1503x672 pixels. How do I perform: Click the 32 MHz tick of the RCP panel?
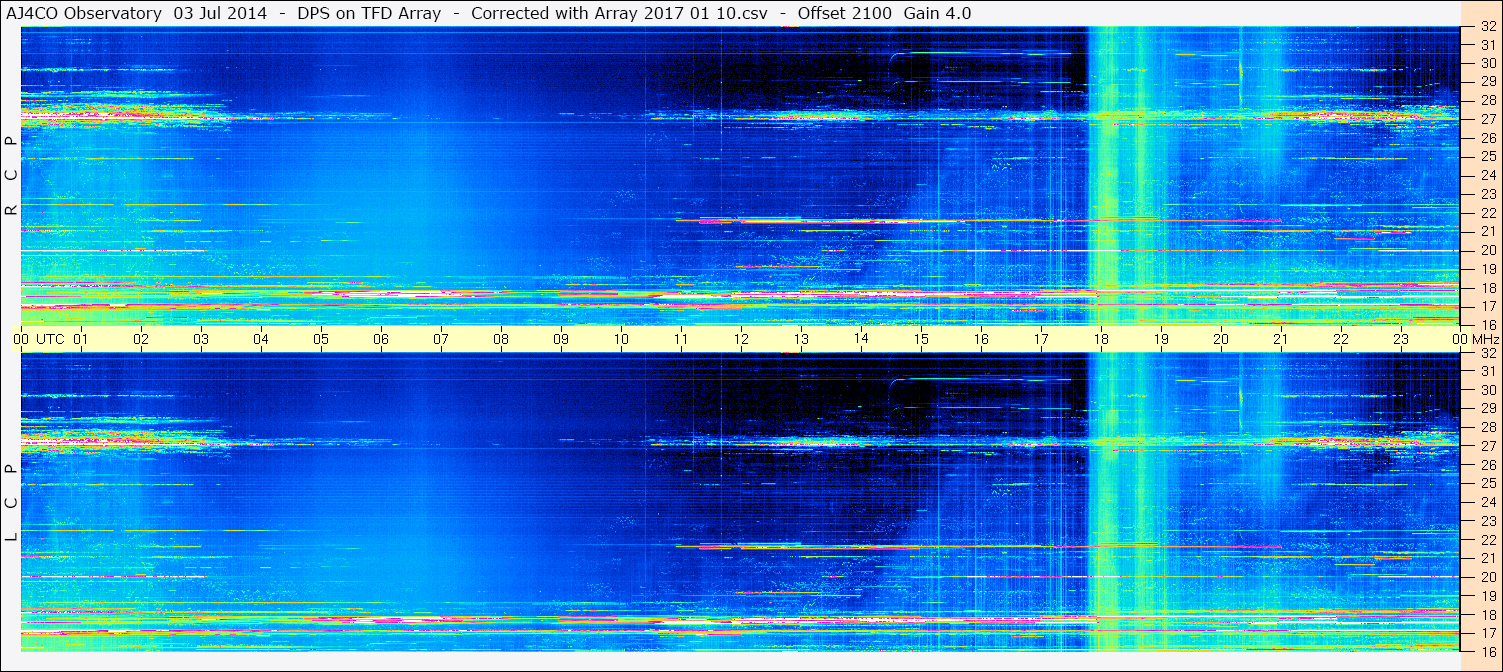point(1488,27)
